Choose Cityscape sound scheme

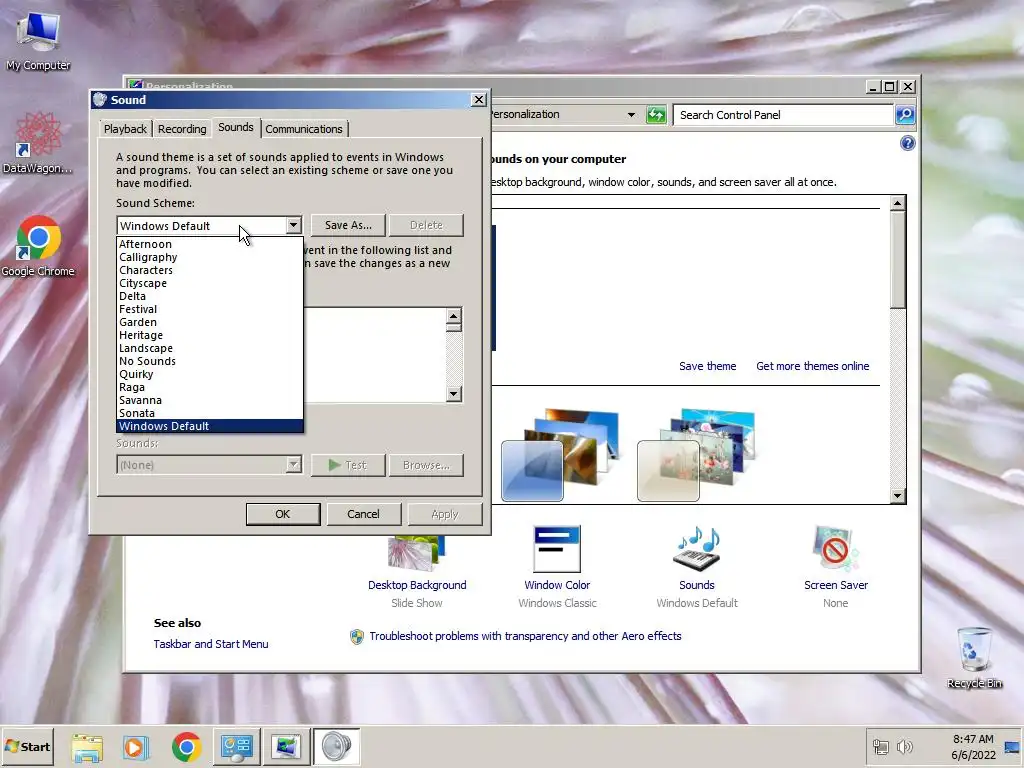pos(210,283)
